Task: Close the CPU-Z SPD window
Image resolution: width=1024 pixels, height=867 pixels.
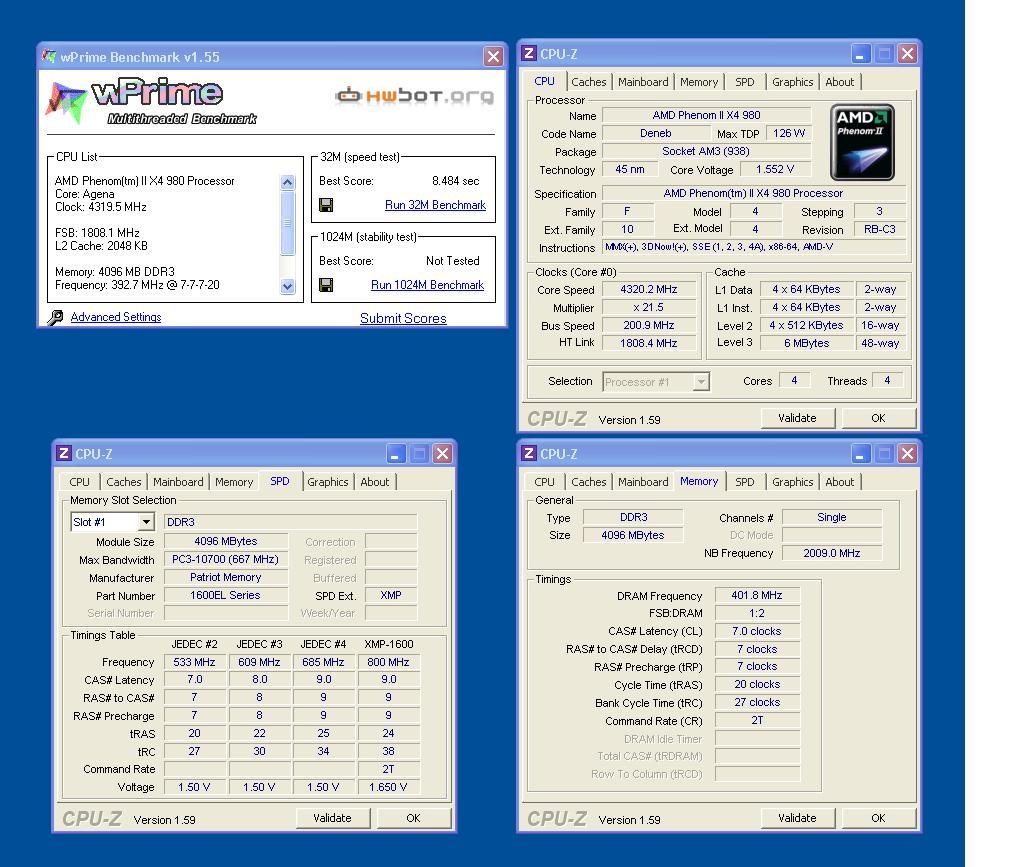Action: pos(442,453)
